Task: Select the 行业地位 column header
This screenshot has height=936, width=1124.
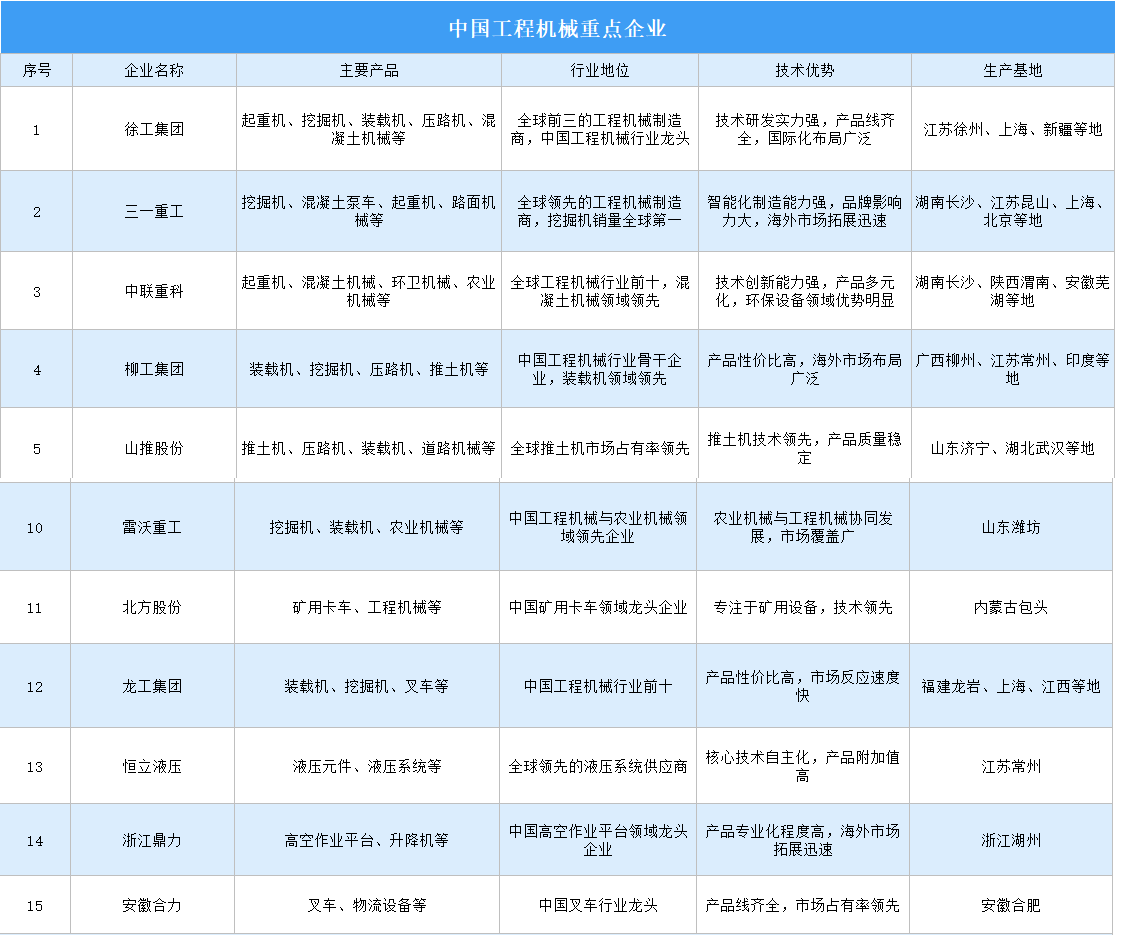Action: point(600,70)
